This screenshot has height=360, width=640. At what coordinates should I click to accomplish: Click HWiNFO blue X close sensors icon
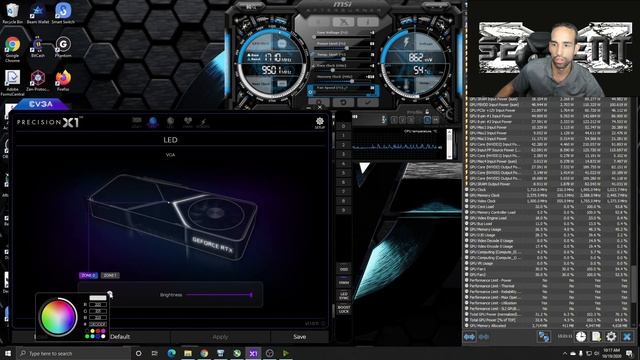[627, 337]
